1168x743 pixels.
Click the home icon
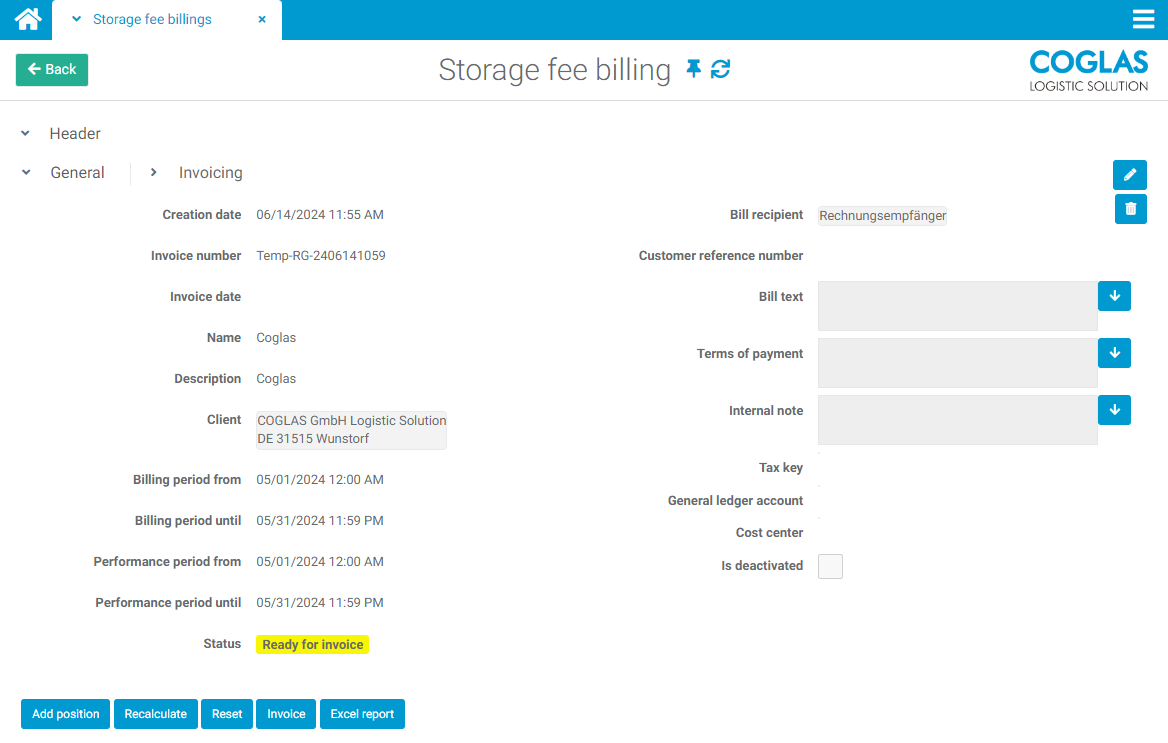coord(27,19)
